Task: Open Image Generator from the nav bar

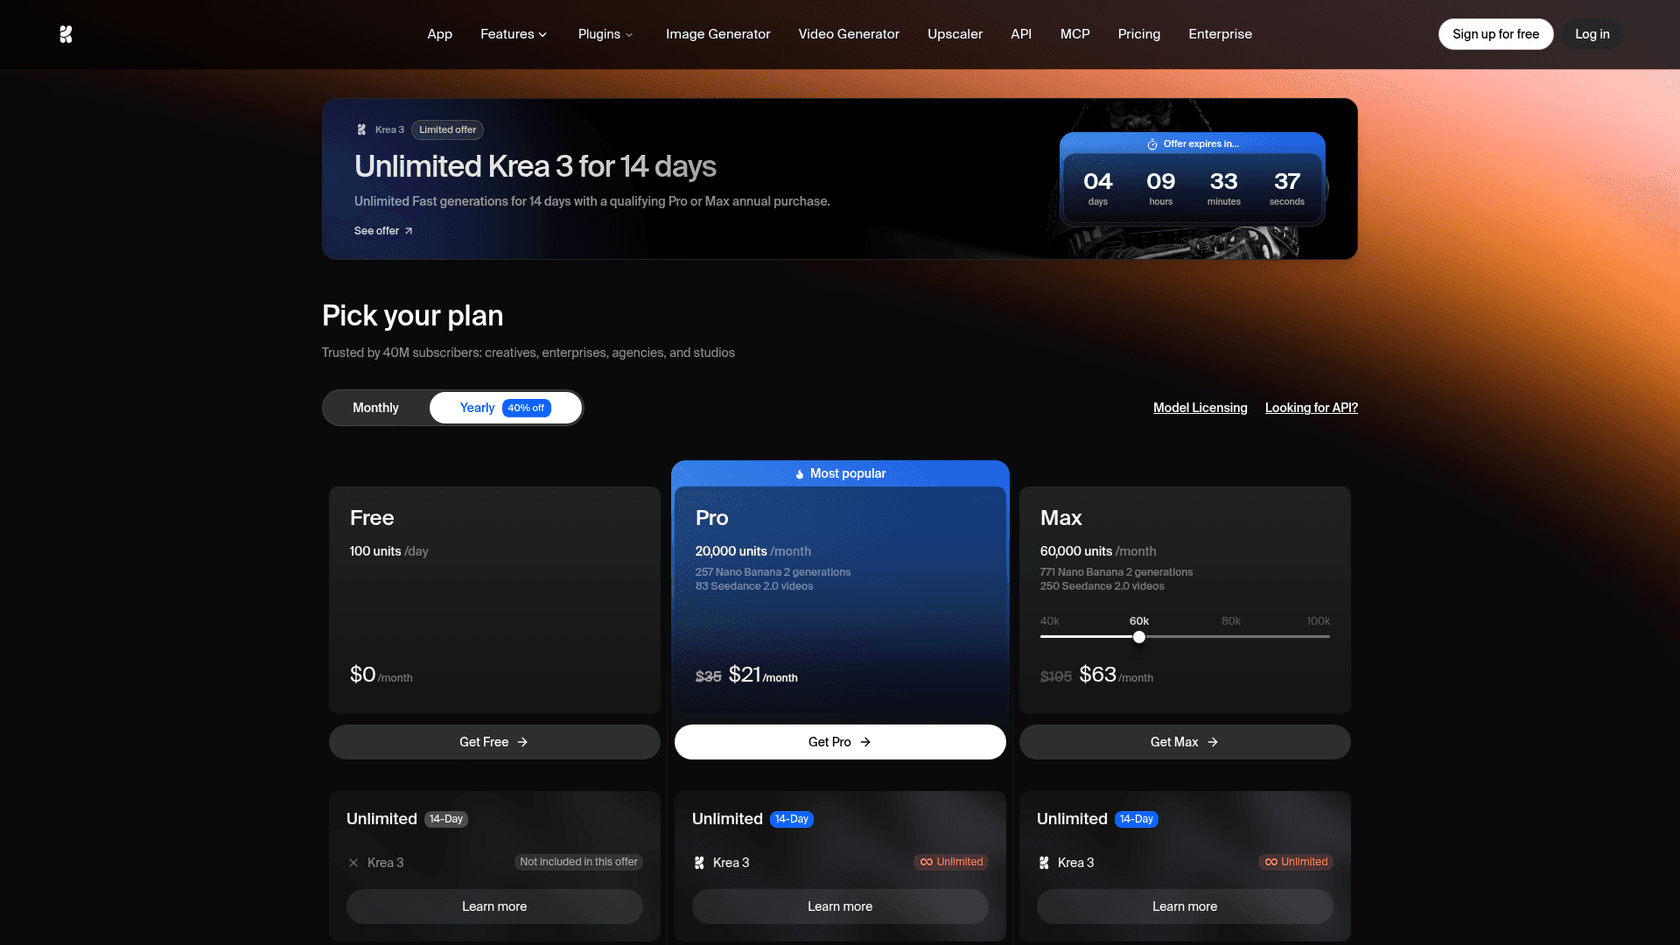Action: click(x=718, y=34)
